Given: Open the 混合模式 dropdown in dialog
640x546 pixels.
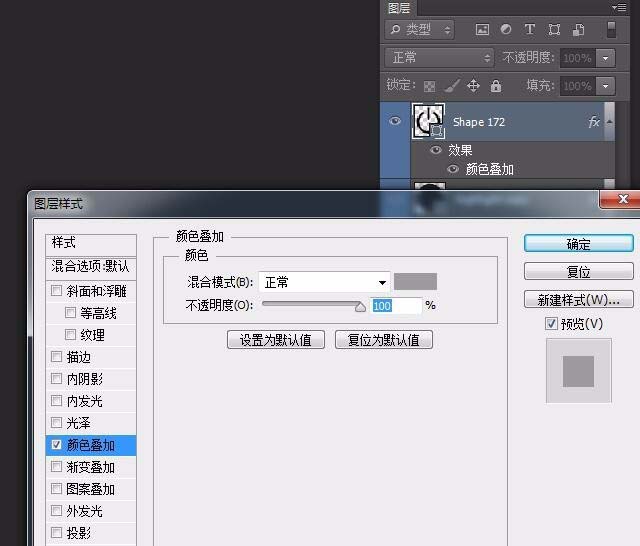Looking at the screenshot, I should point(324,283).
